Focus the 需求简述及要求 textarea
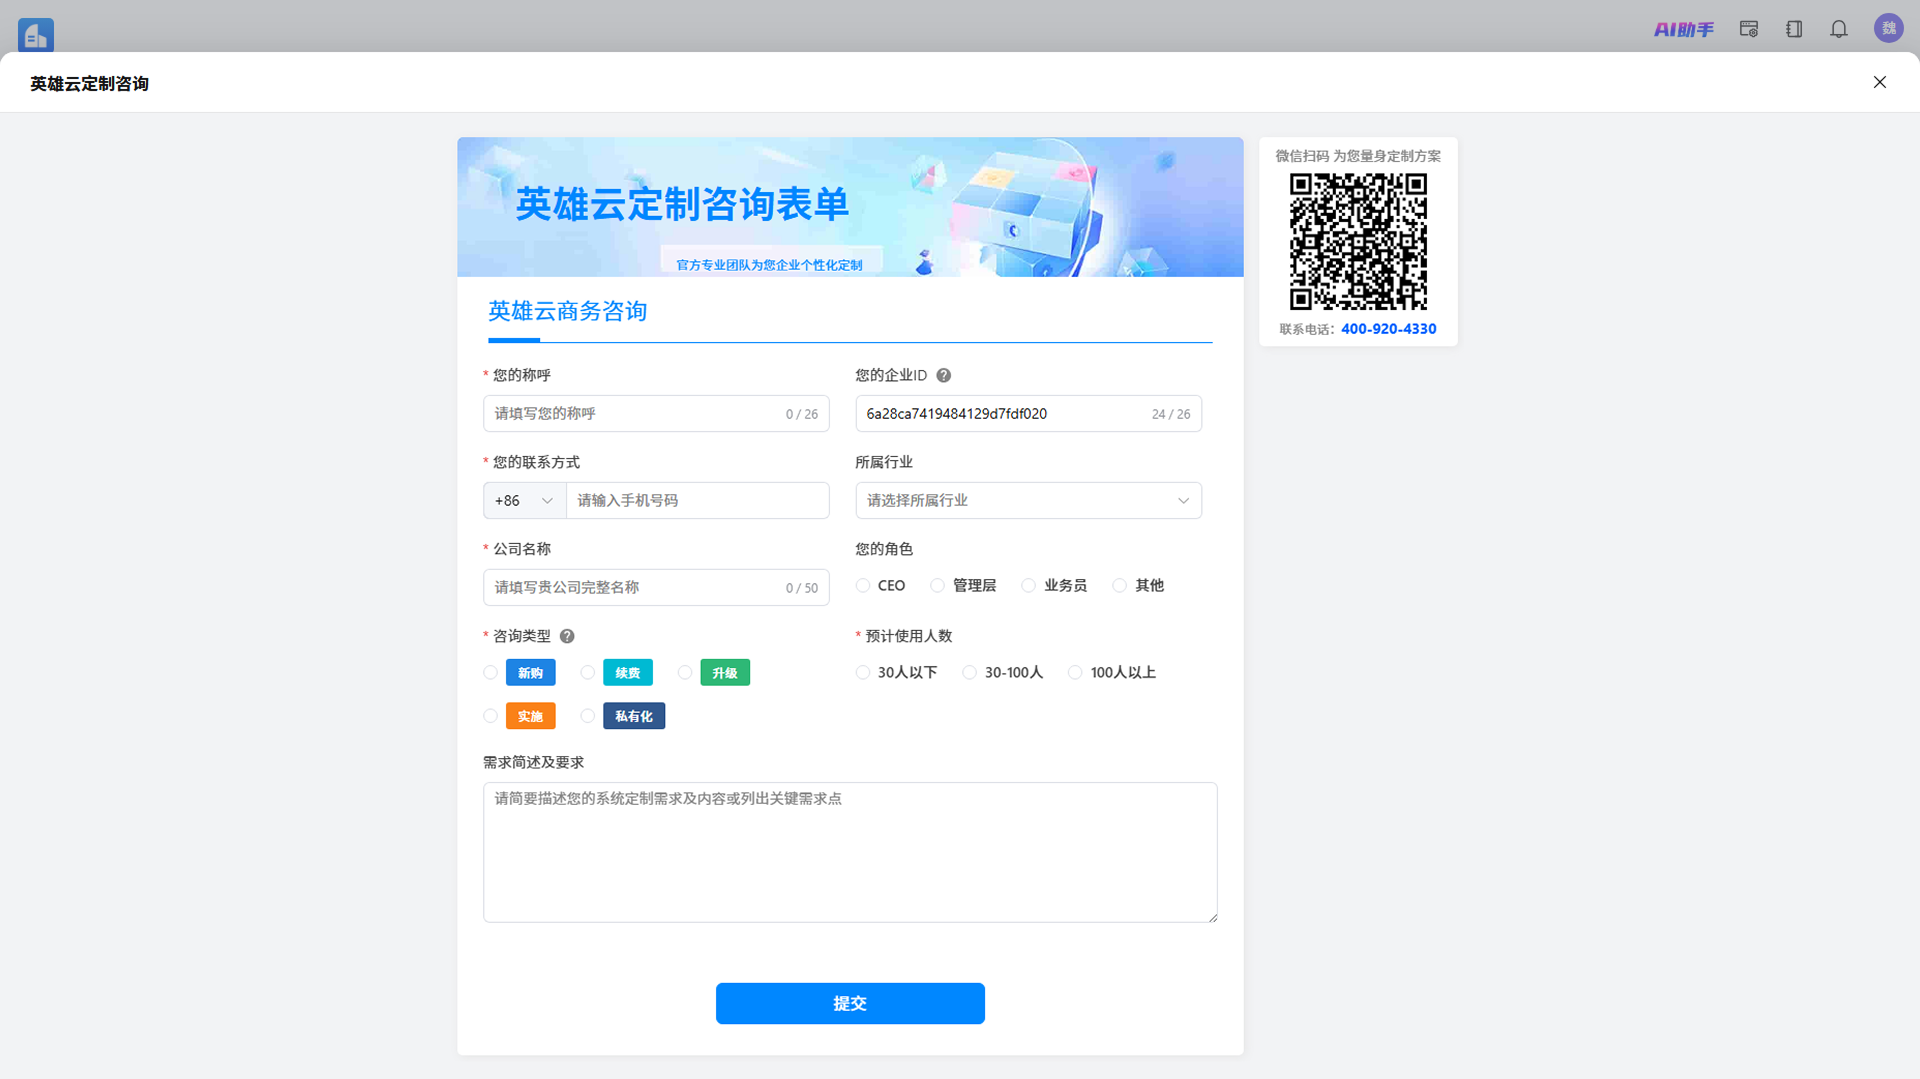The width and height of the screenshot is (1920, 1079). pos(850,852)
